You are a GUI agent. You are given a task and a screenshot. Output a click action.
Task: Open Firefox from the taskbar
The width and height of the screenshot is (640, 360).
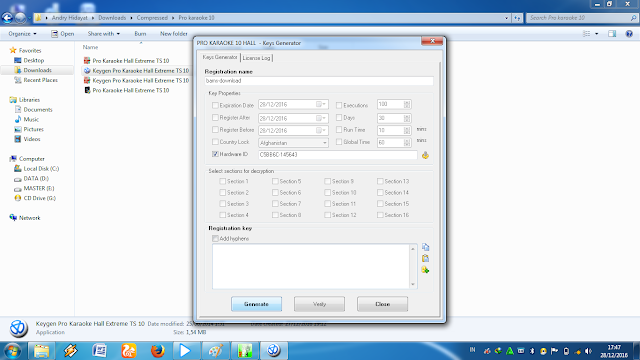coord(158,351)
